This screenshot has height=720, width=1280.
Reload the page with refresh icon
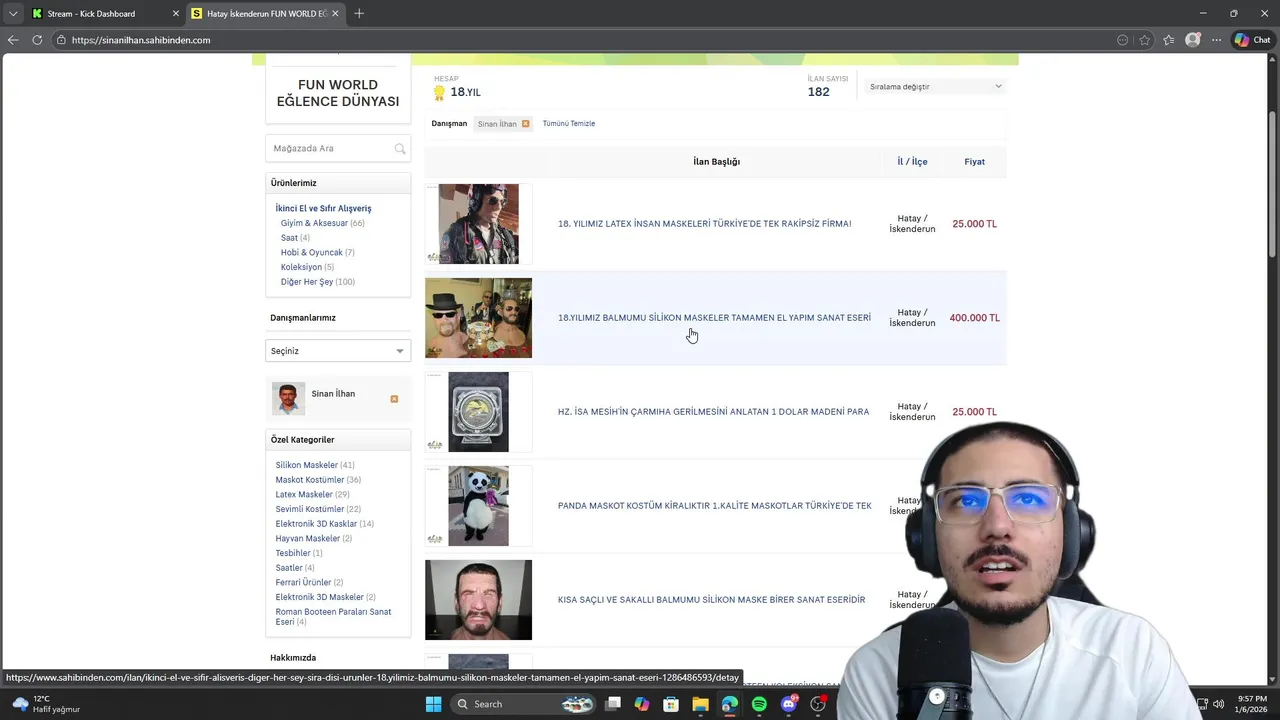37,40
